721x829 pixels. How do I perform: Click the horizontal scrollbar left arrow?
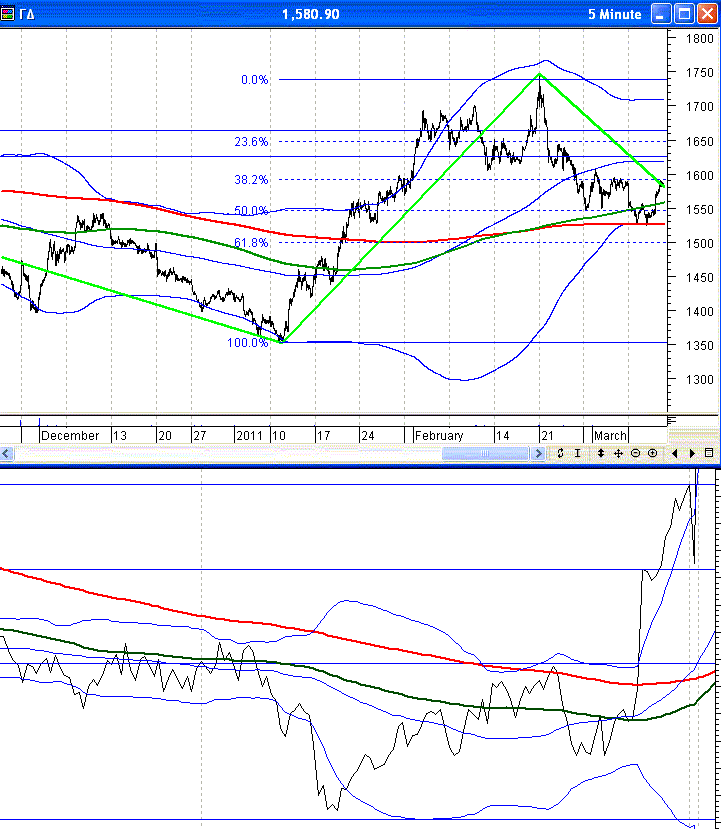click(x=7, y=454)
